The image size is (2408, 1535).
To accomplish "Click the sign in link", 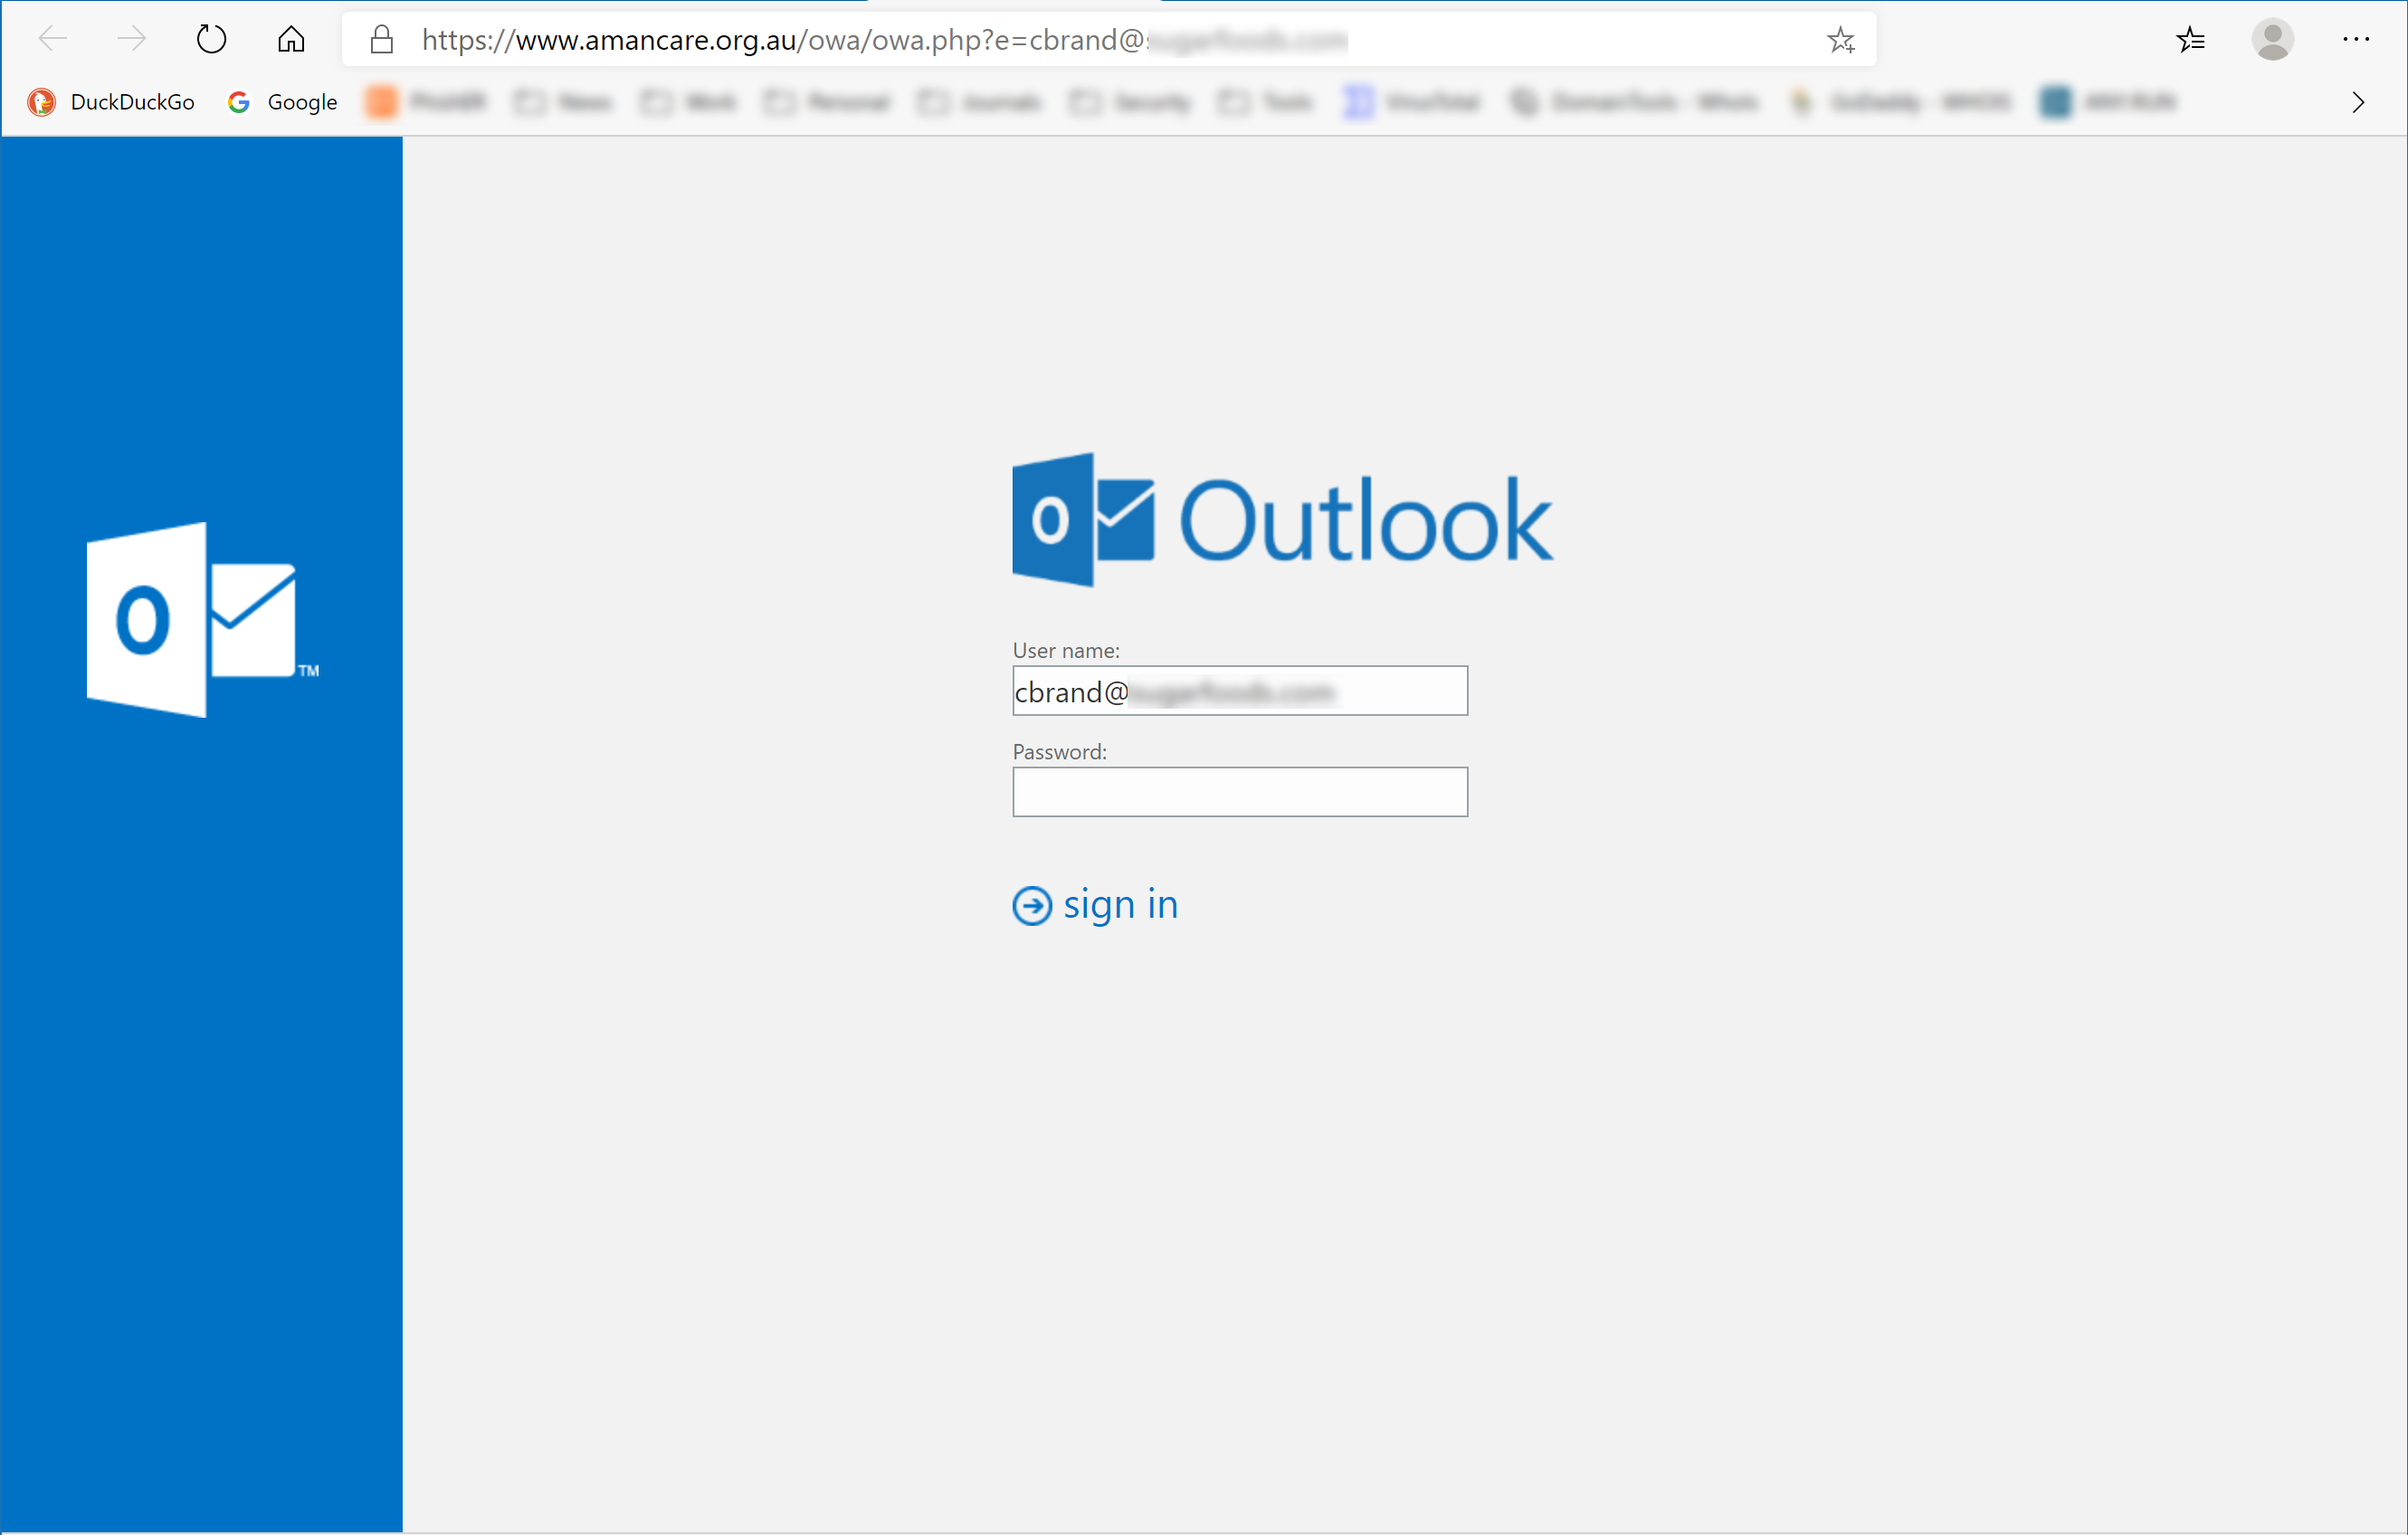I will click(x=1120, y=905).
